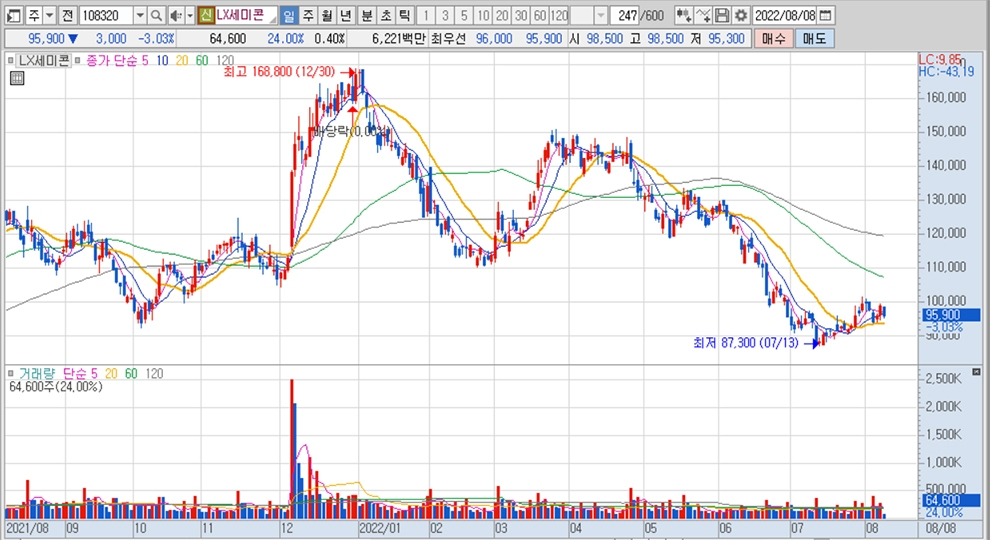This screenshot has height=540, width=990.
Task: Open chart settings gear icon
Action: tap(741, 15)
